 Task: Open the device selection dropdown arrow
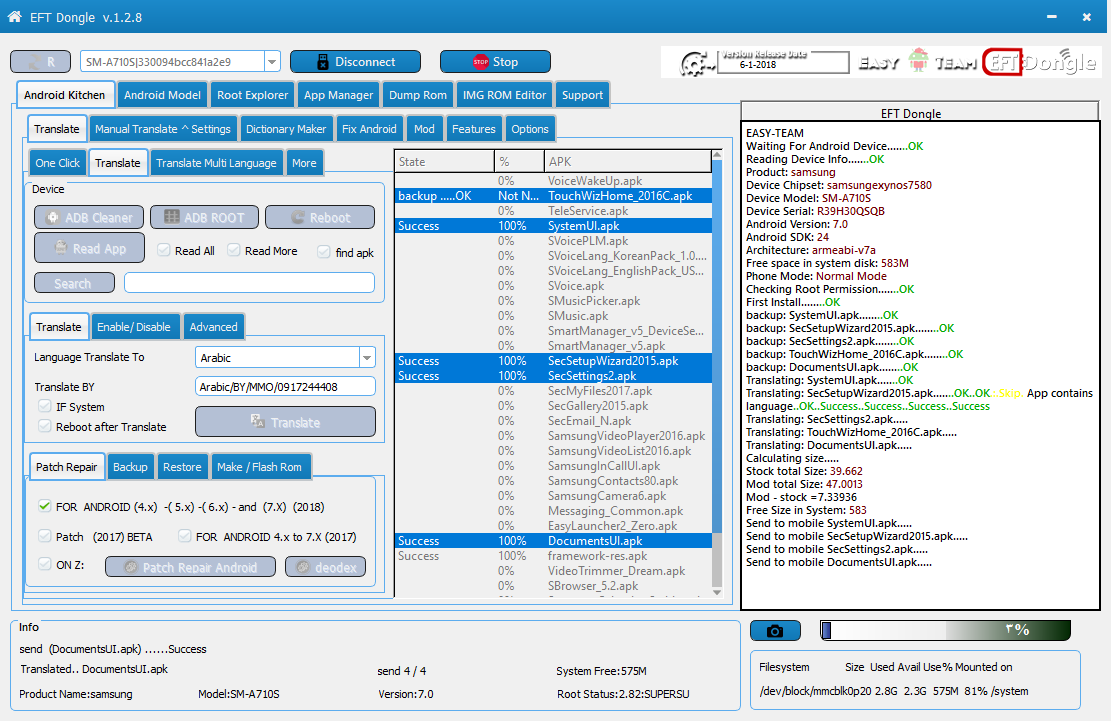272,62
